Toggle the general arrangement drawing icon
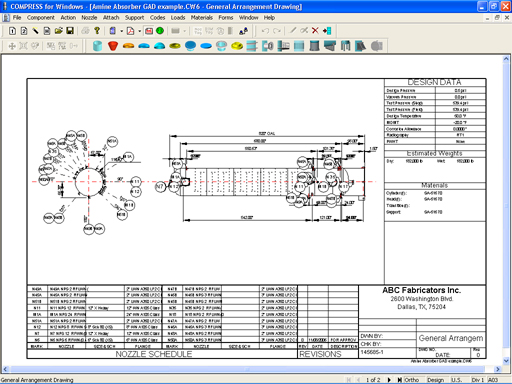 (149, 31)
